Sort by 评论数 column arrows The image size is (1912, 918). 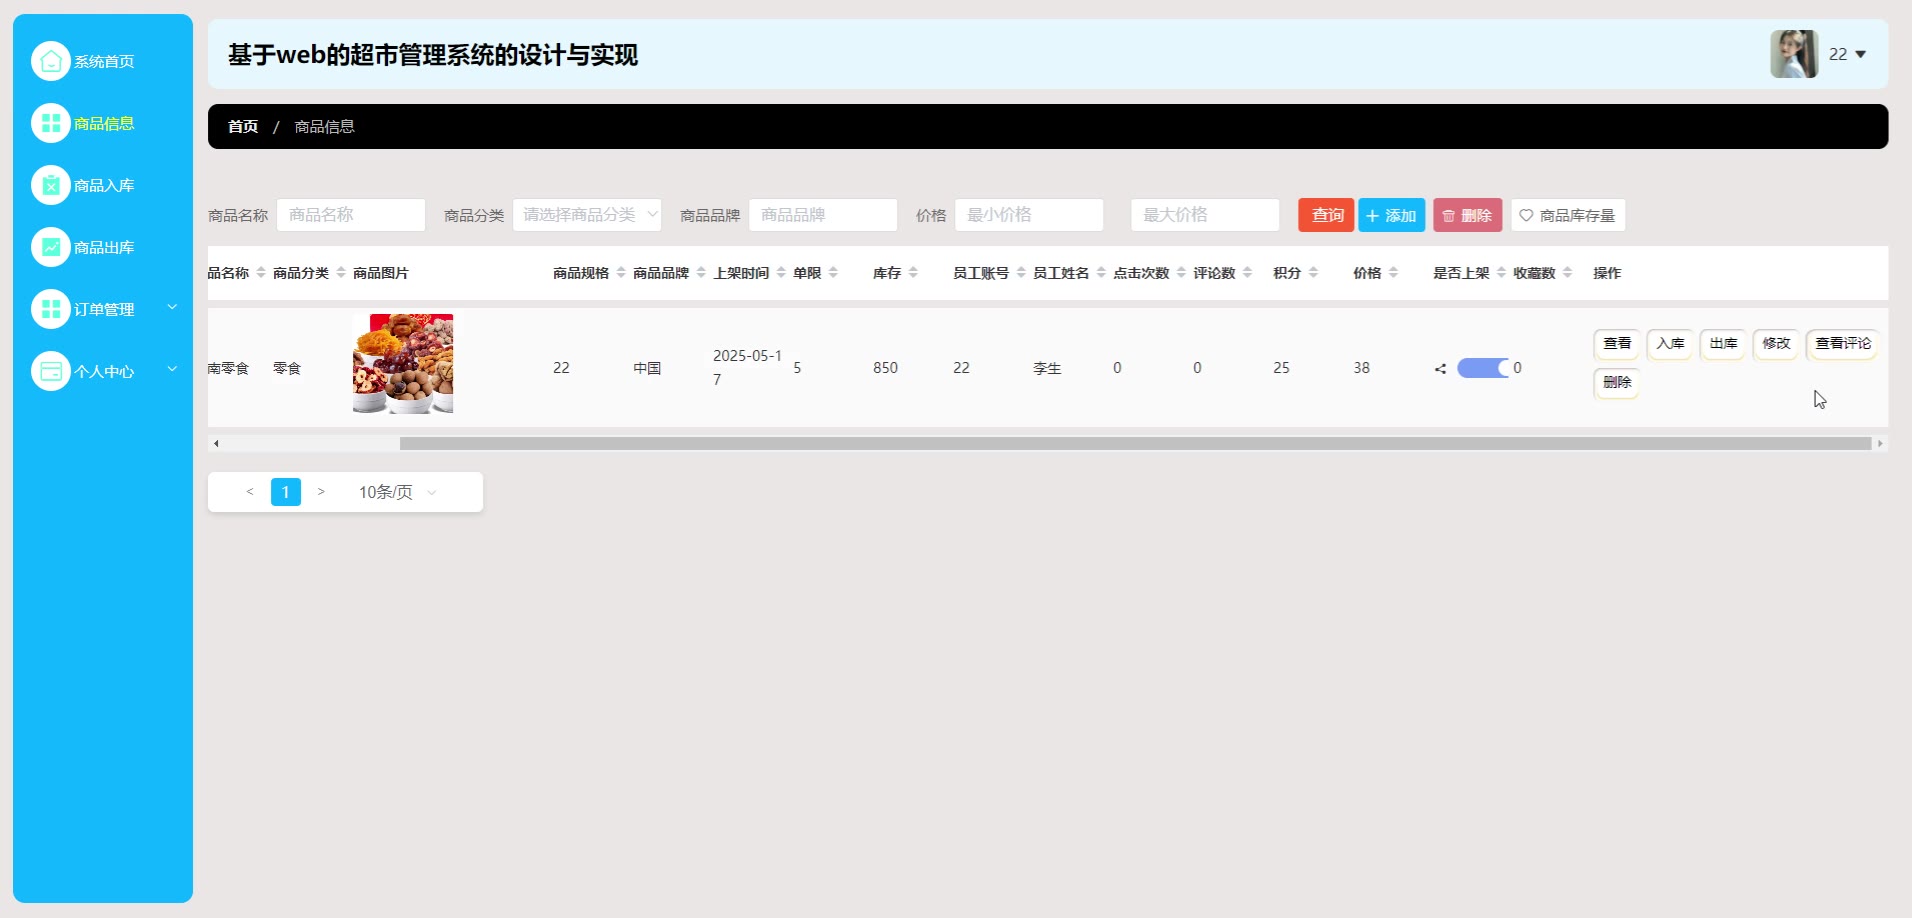point(1247,273)
